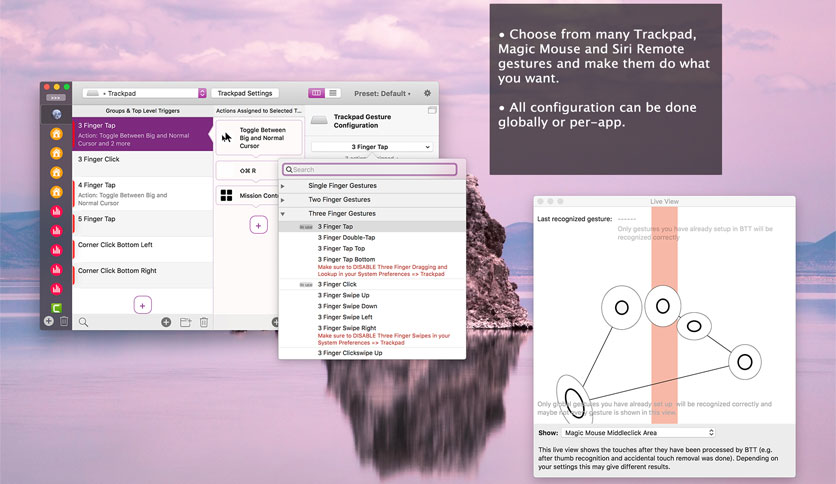836x484 pixels.
Task: Delete selected trigger with trash icon
Action: (204, 322)
